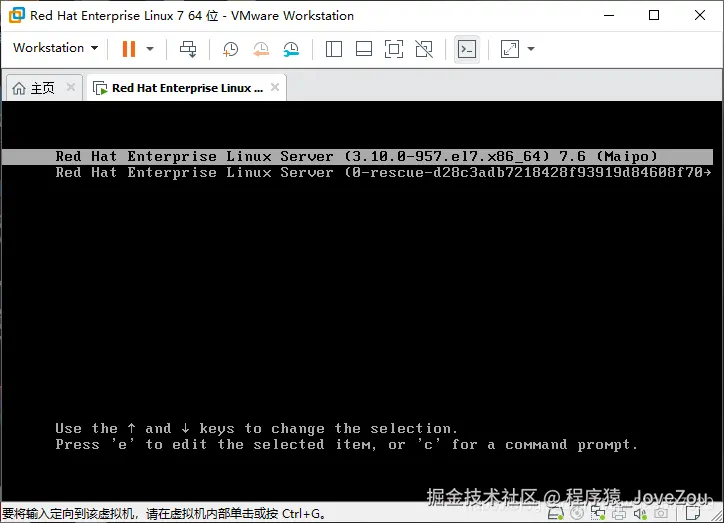Image resolution: width=724 pixels, height=523 pixels.
Task: Click the camera device status icon
Action: coord(661,512)
